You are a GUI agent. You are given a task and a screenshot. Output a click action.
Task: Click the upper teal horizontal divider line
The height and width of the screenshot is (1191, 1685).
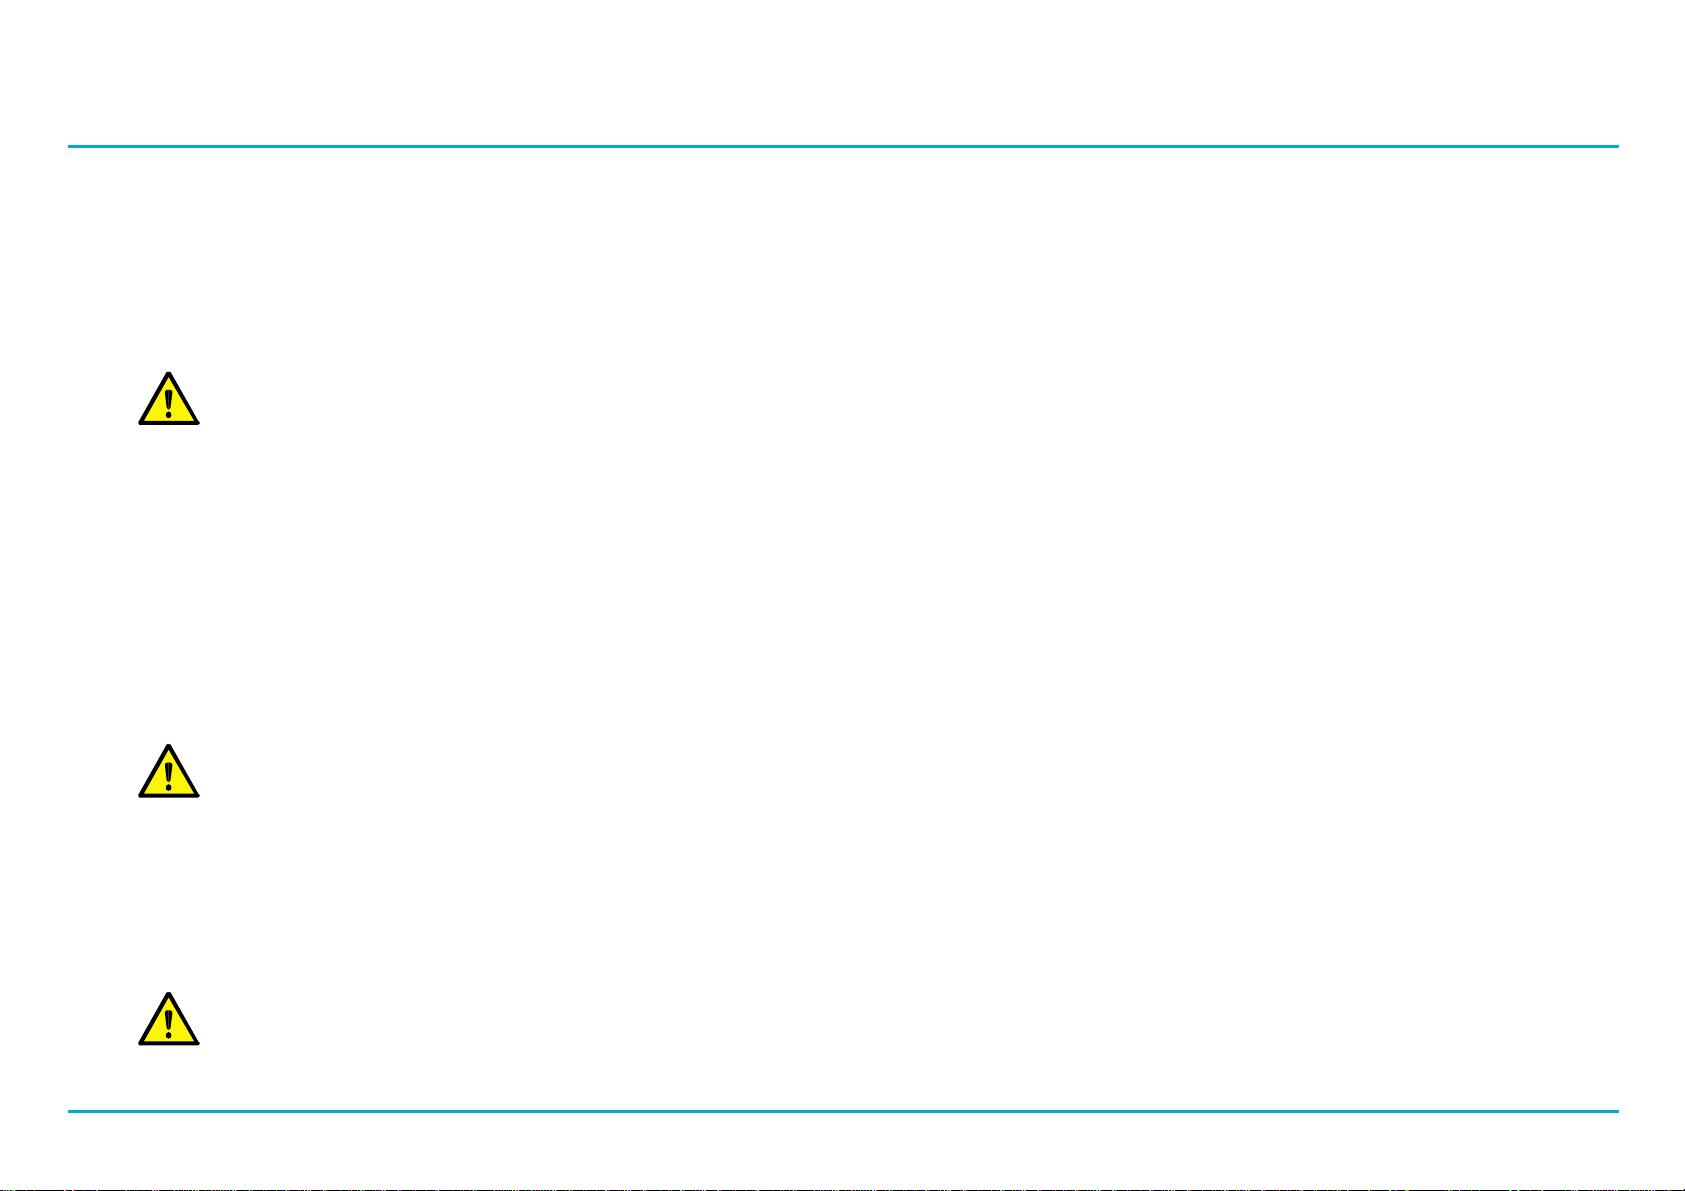[x=842, y=147]
